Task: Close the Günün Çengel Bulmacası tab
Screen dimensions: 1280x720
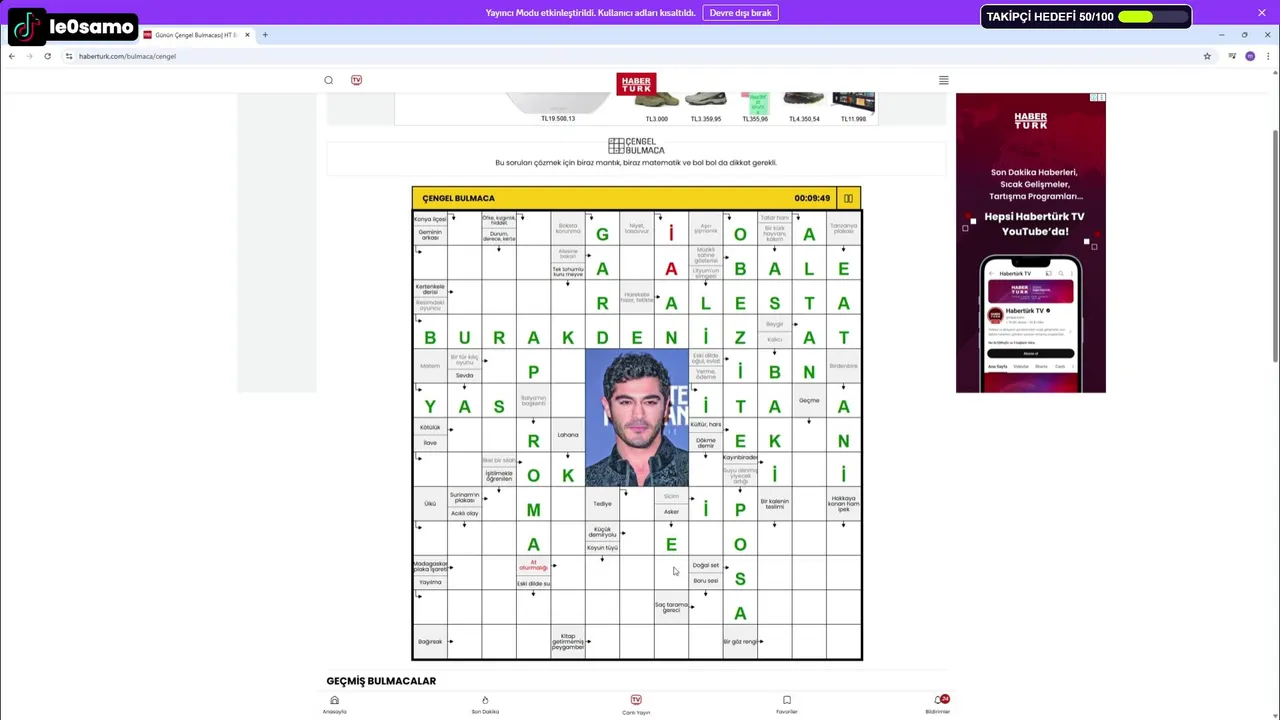Action: [x=247, y=35]
